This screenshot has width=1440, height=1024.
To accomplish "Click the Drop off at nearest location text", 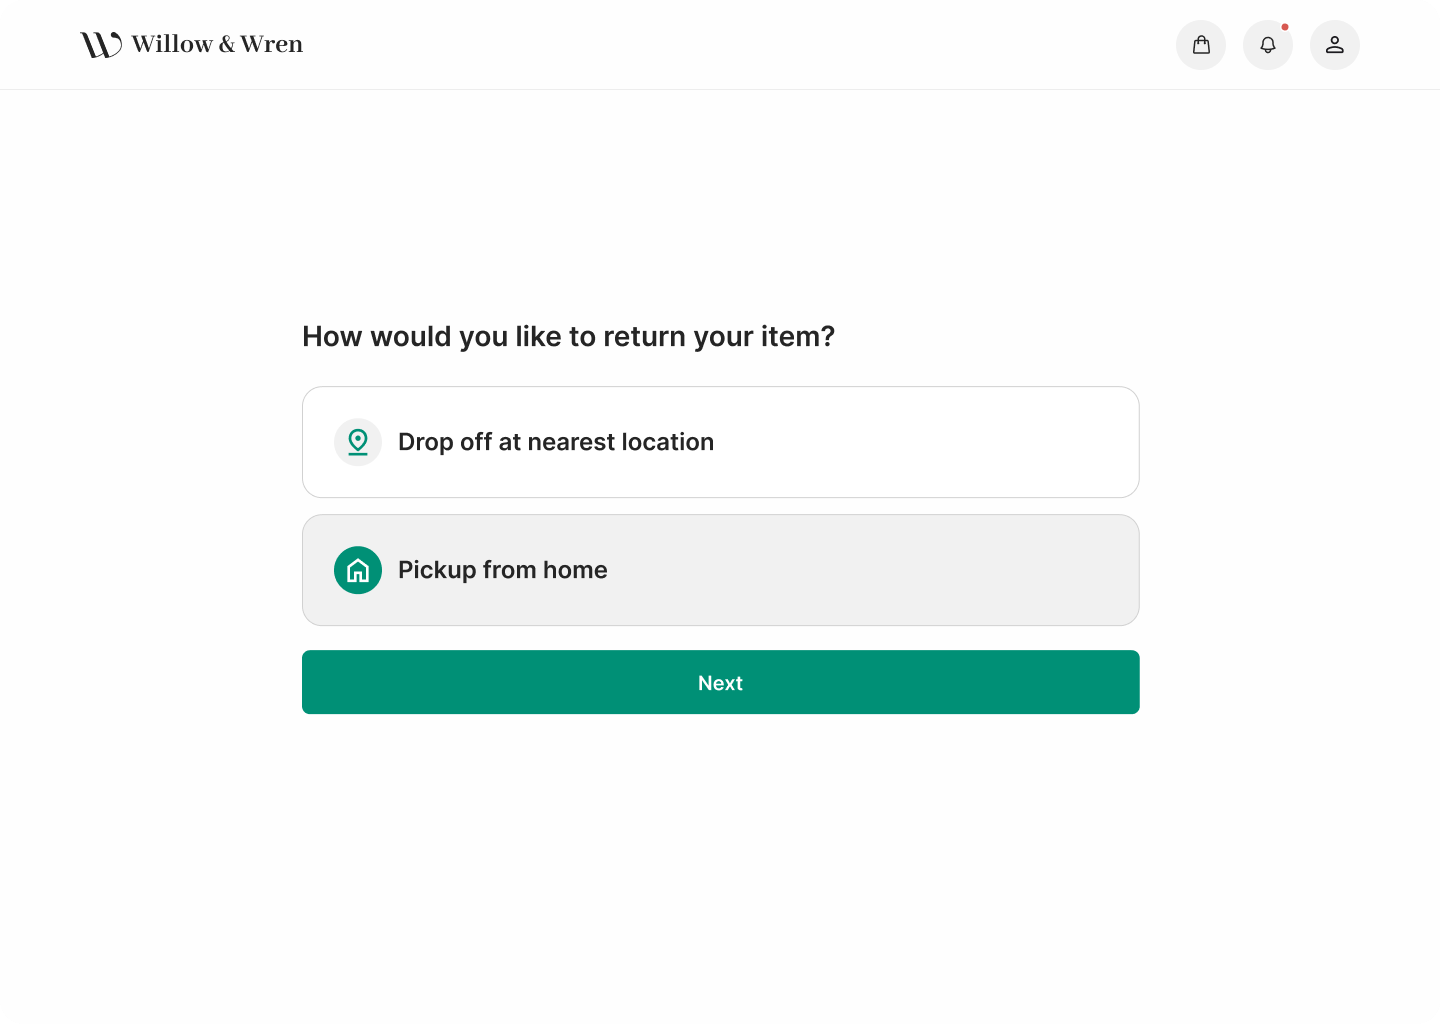I will pyautogui.click(x=556, y=441).
